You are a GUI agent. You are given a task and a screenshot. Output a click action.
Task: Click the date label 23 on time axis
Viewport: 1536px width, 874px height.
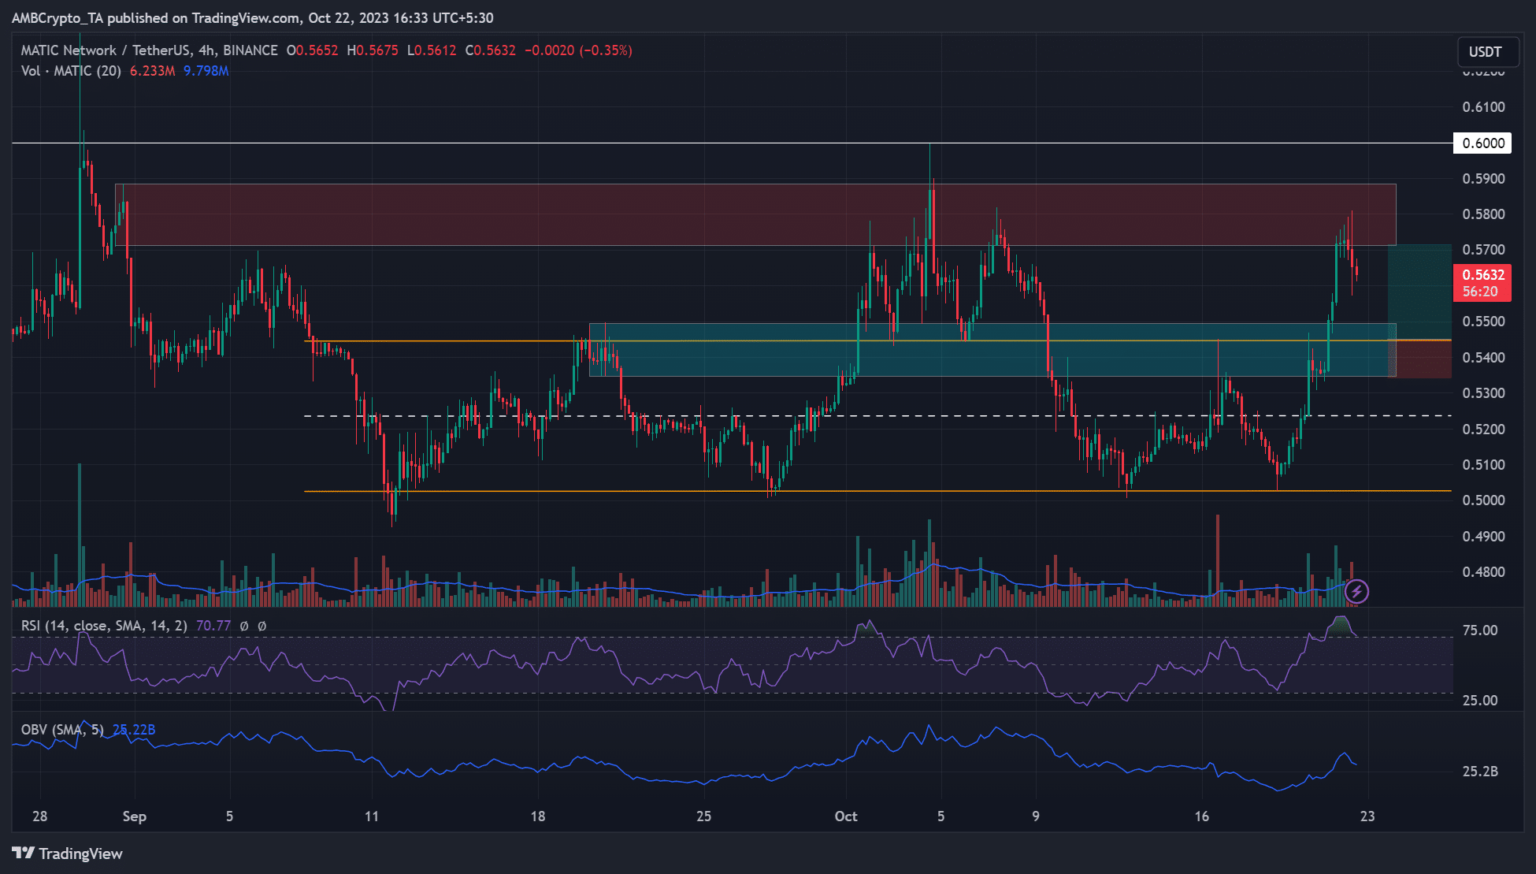tap(1367, 816)
